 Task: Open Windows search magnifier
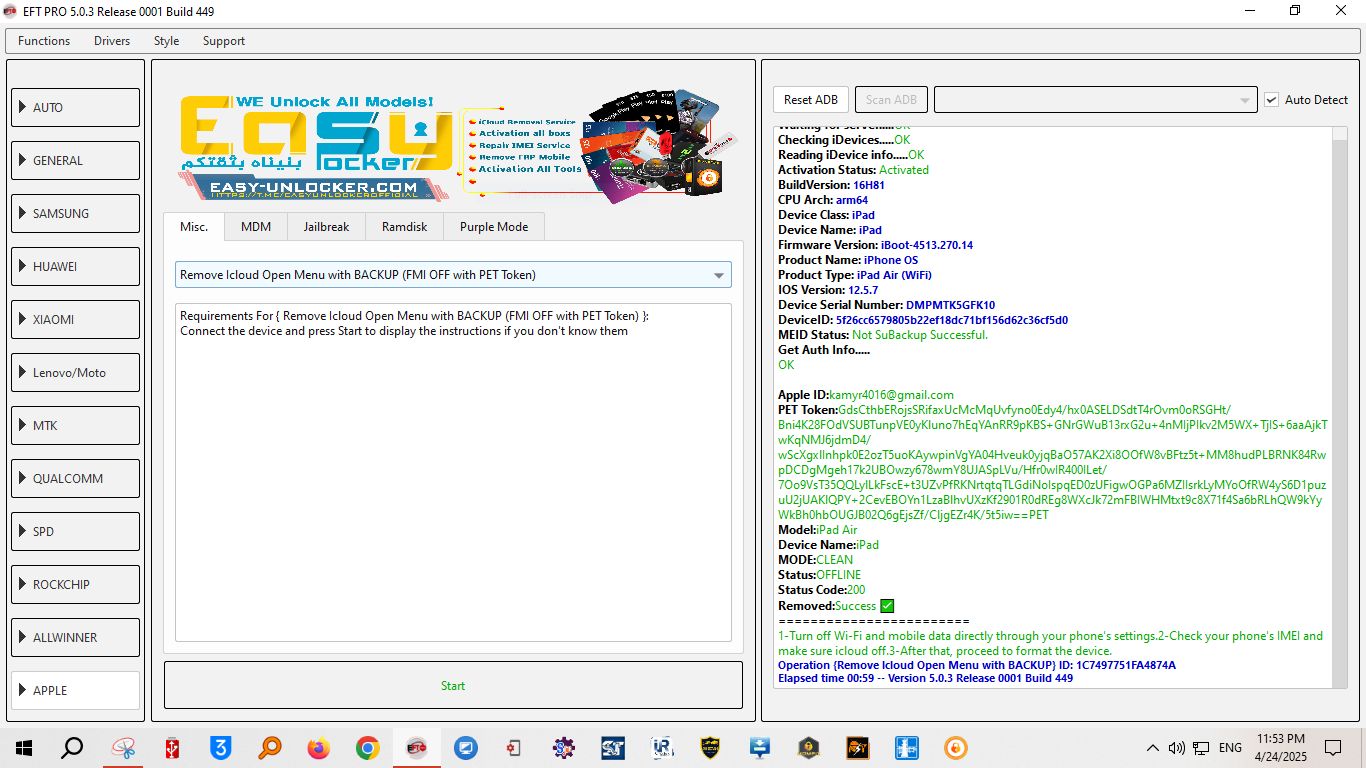click(x=72, y=747)
